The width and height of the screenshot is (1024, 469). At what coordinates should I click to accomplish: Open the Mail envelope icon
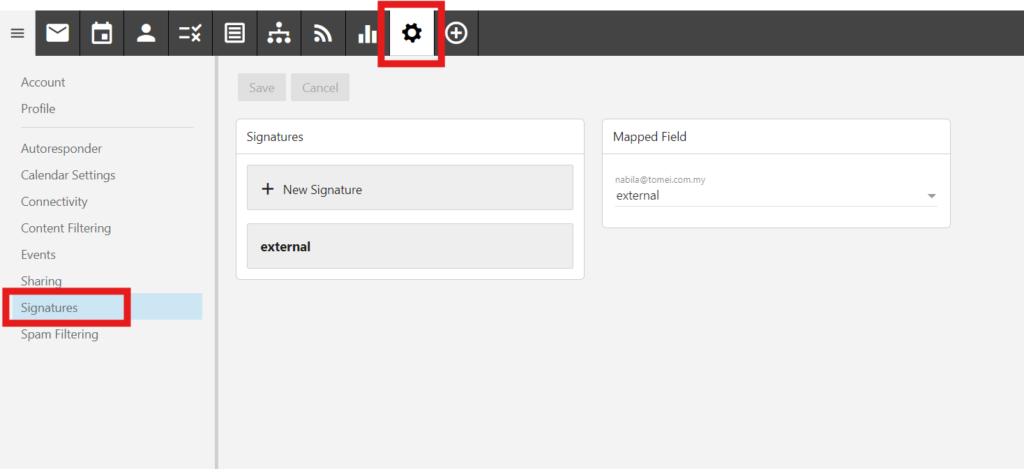click(57, 34)
